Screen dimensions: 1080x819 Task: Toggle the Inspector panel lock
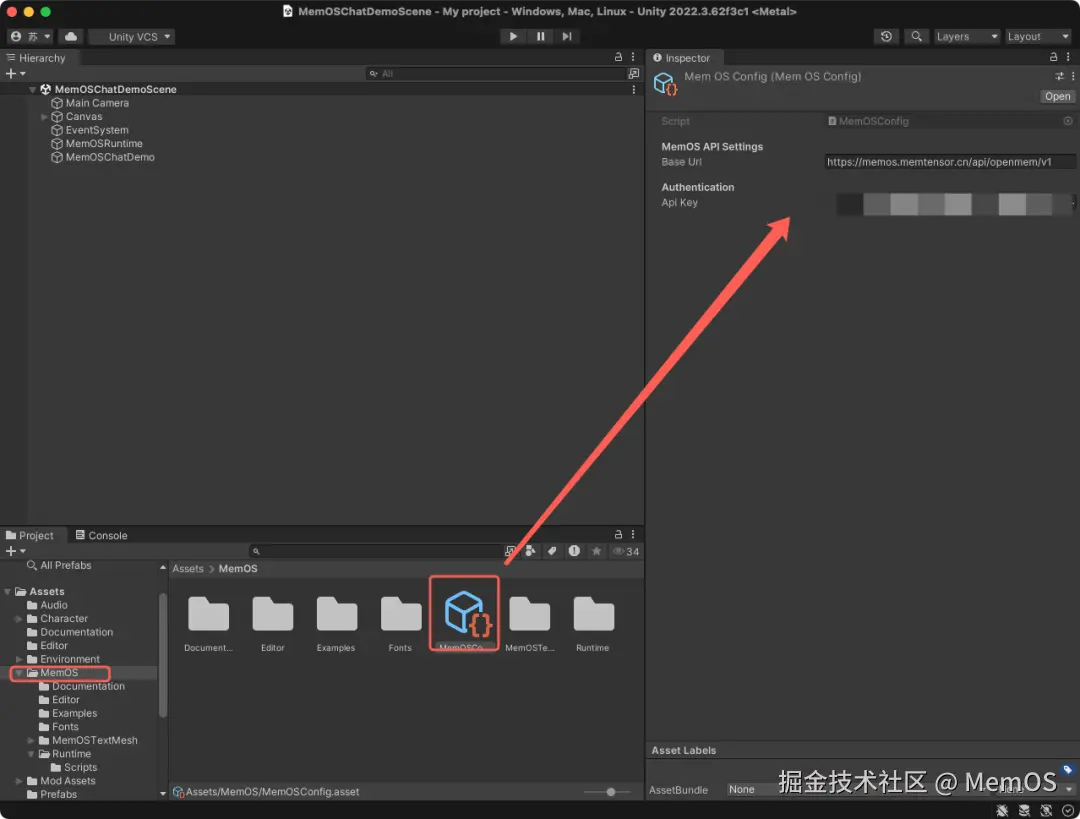pos(1053,57)
